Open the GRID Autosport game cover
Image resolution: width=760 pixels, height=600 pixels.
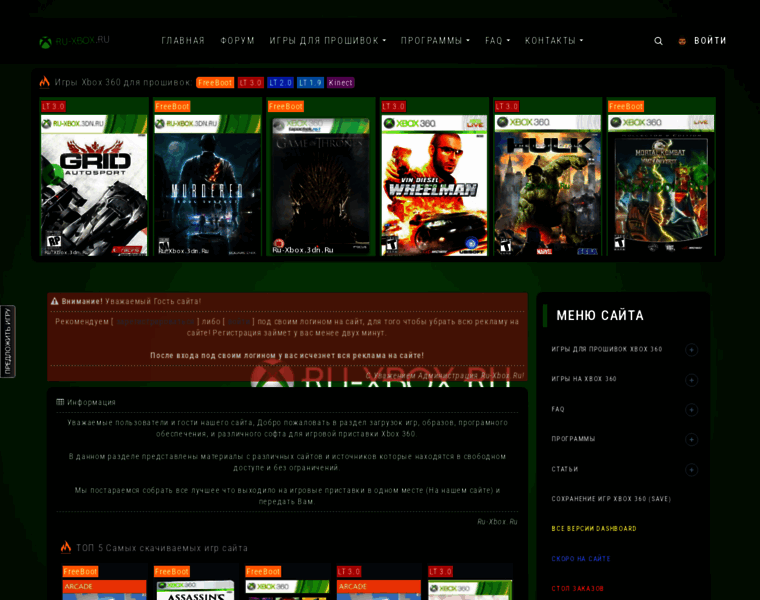pyautogui.click(x=94, y=184)
